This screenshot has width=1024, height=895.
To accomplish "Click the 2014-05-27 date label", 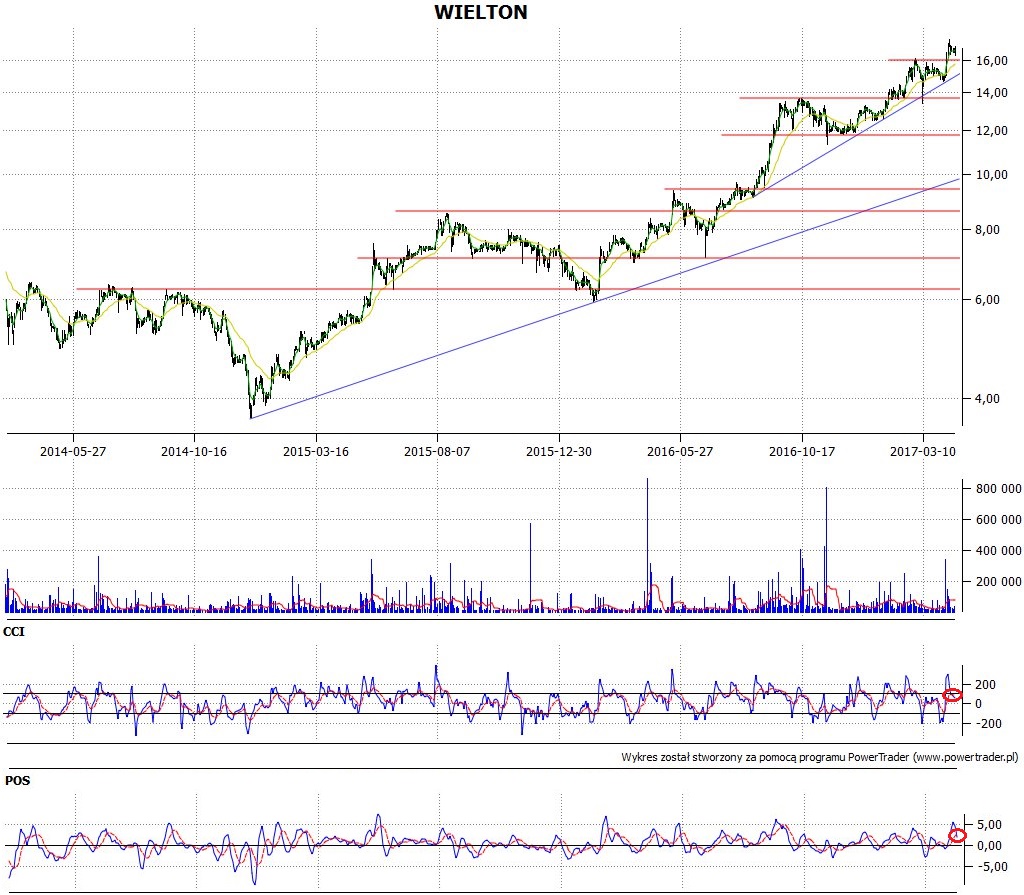I will click(72, 451).
